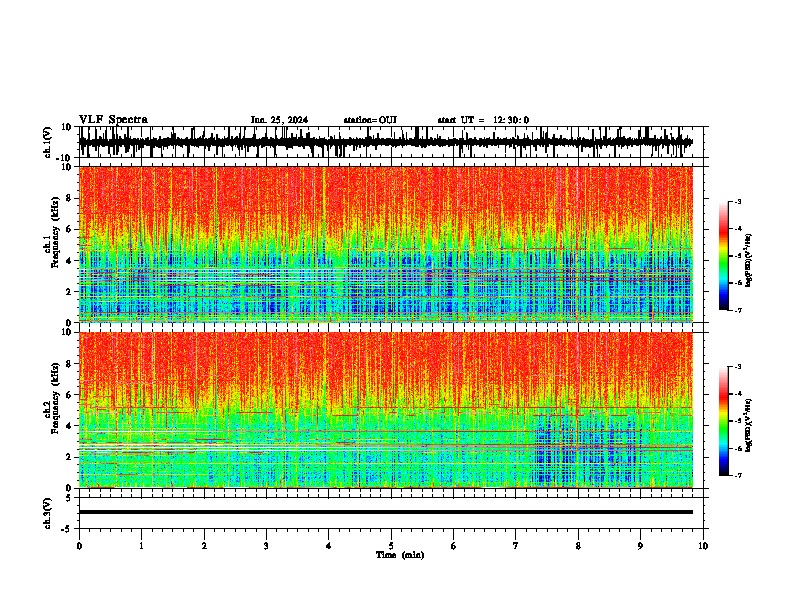Select the "Time (min)" axis label
Screen dimensions: 792x612
400,555
